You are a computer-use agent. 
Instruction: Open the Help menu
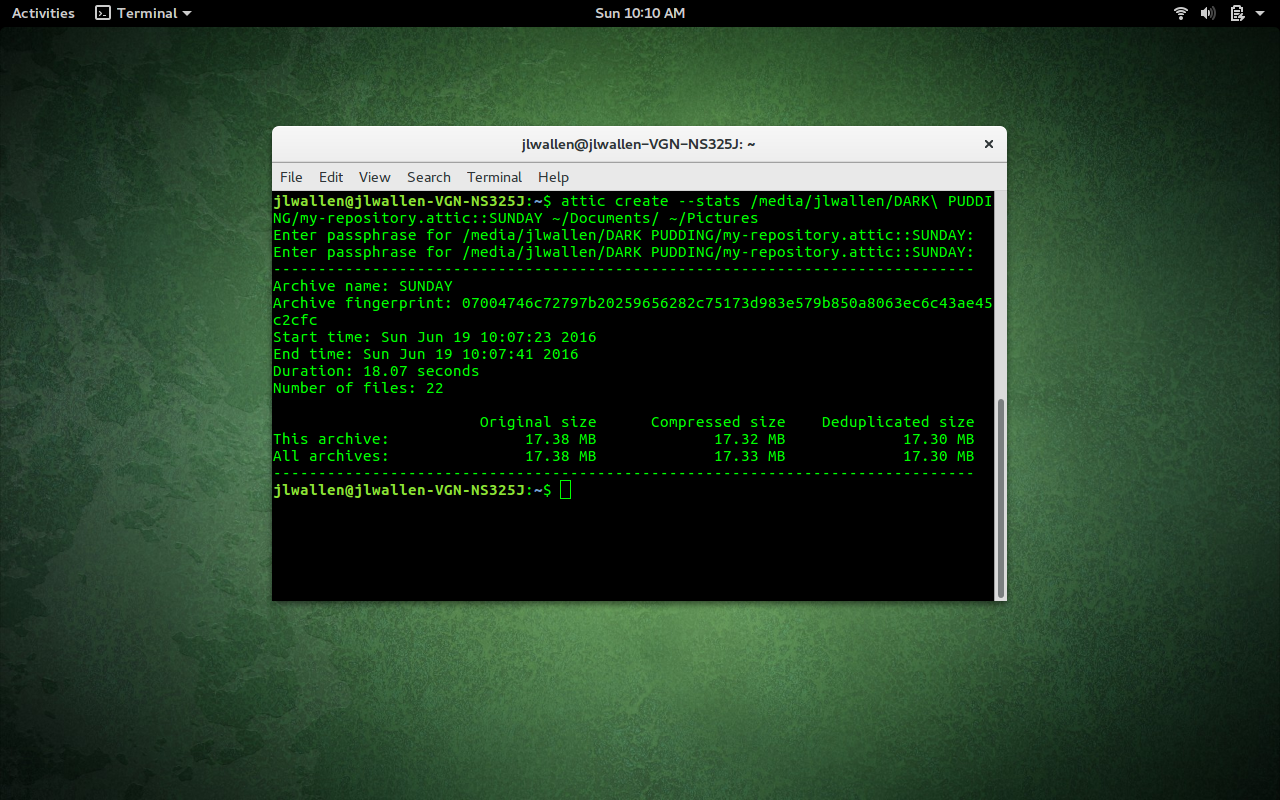tap(553, 177)
